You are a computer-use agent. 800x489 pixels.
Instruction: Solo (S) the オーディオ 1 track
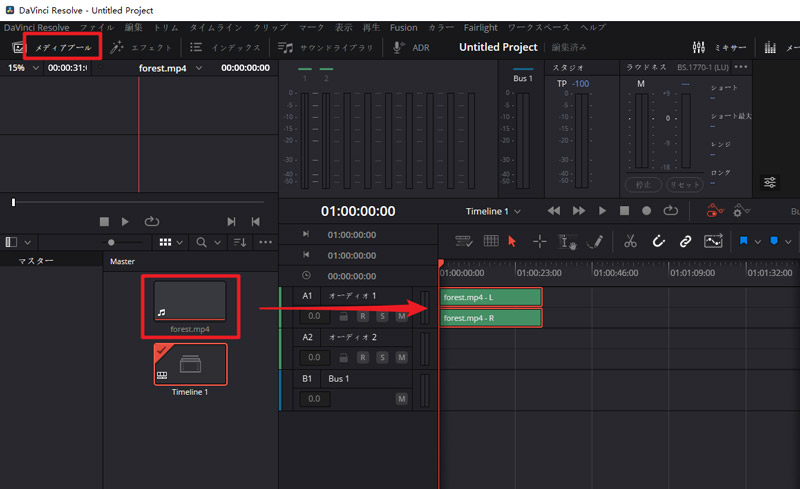[382, 316]
